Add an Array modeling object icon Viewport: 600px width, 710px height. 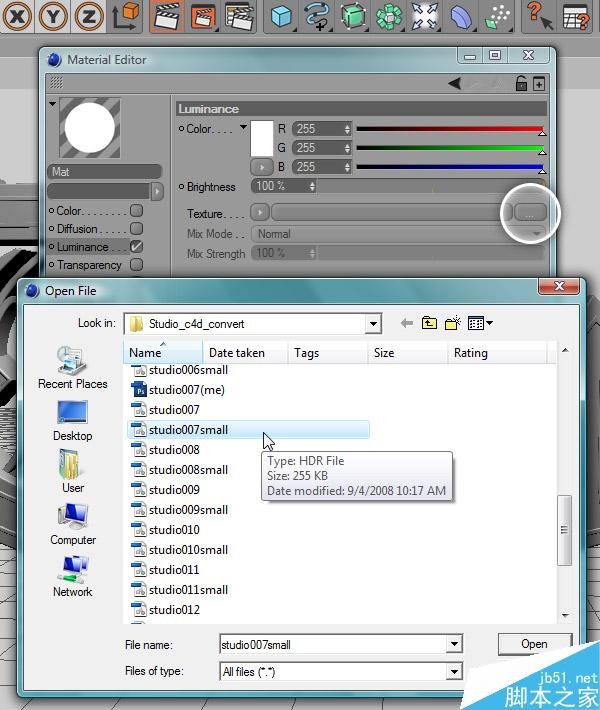(389, 16)
